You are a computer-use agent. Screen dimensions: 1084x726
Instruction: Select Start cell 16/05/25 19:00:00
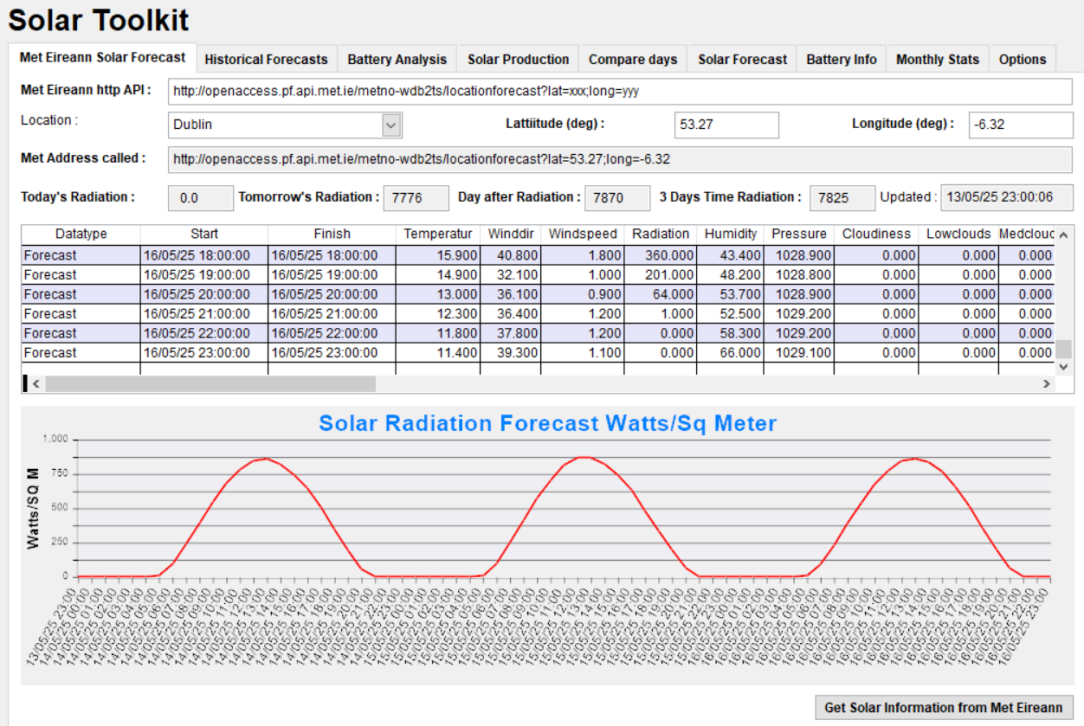point(204,274)
